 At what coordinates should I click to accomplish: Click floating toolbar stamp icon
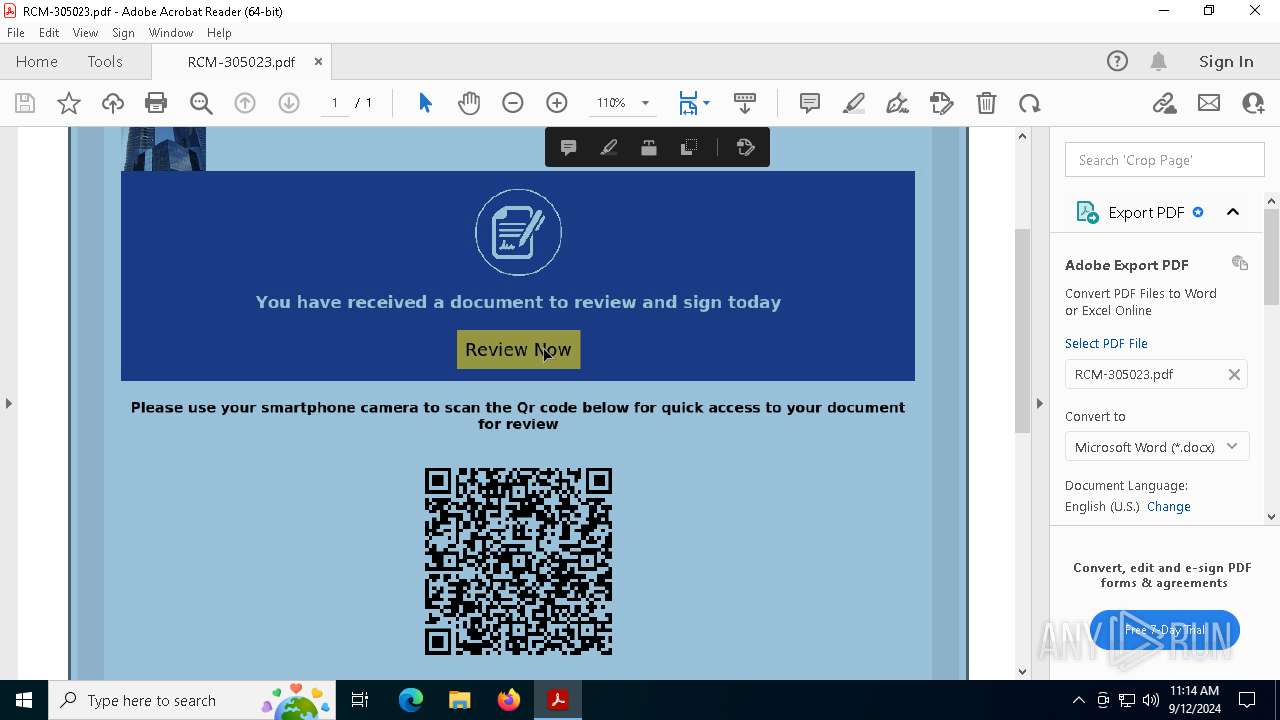click(x=648, y=148)
